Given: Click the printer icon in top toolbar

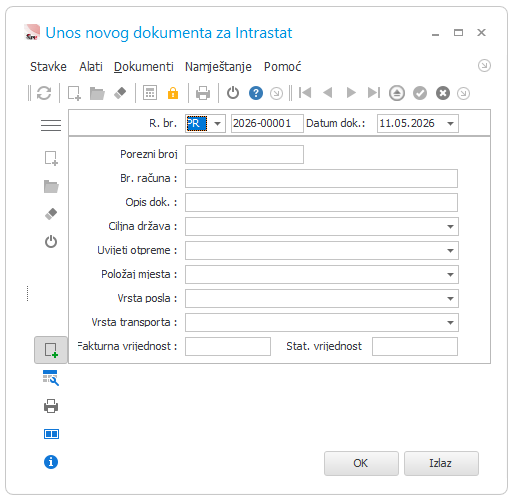Looking at the screenshot, I should coord(203,93).
